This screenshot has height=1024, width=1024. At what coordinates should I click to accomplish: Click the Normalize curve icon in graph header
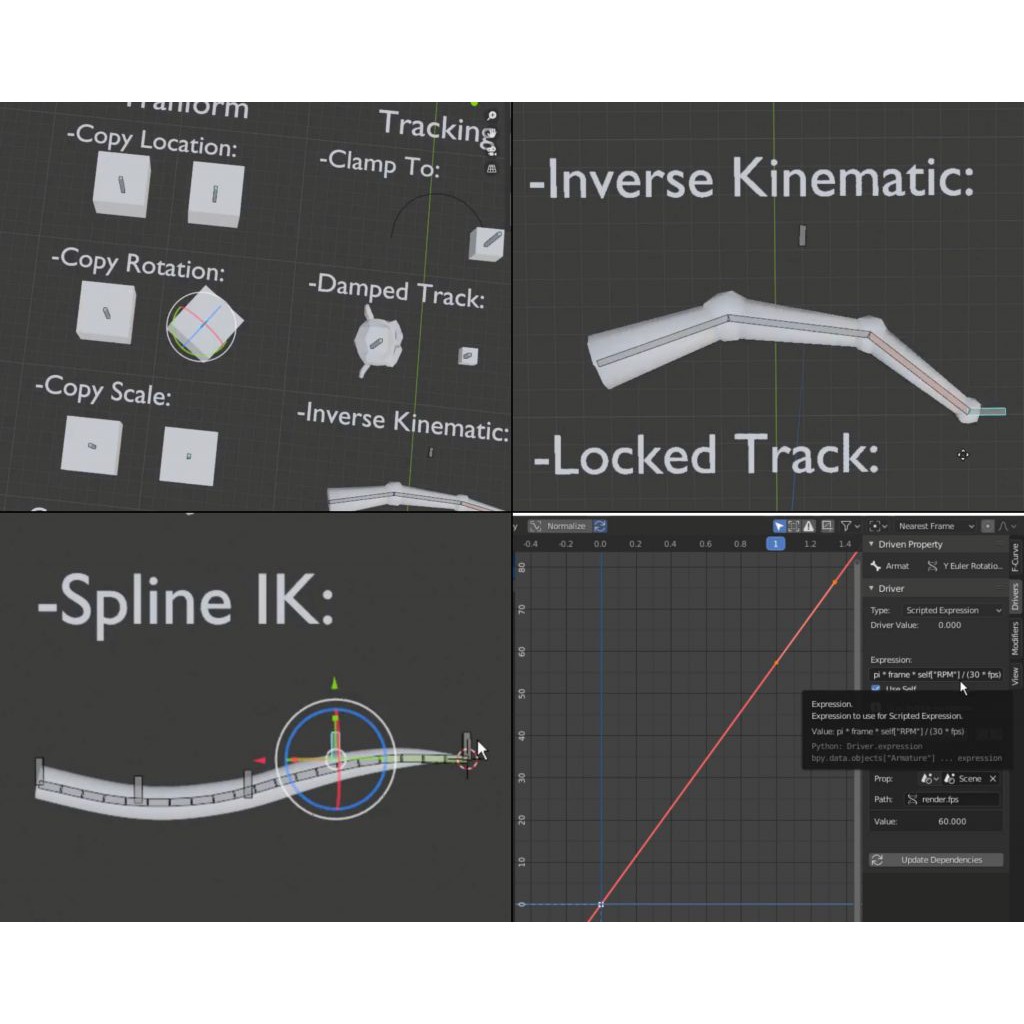536,526
